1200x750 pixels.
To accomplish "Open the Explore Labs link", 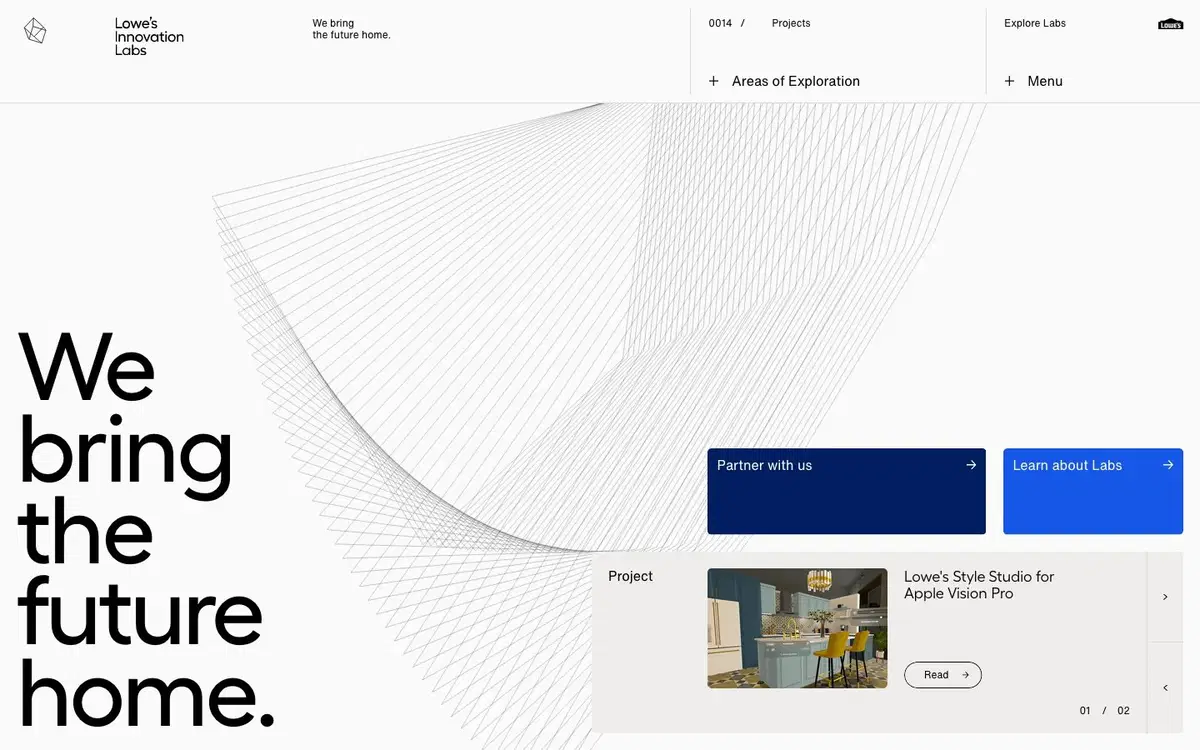I will click(x=1035, y=23).
